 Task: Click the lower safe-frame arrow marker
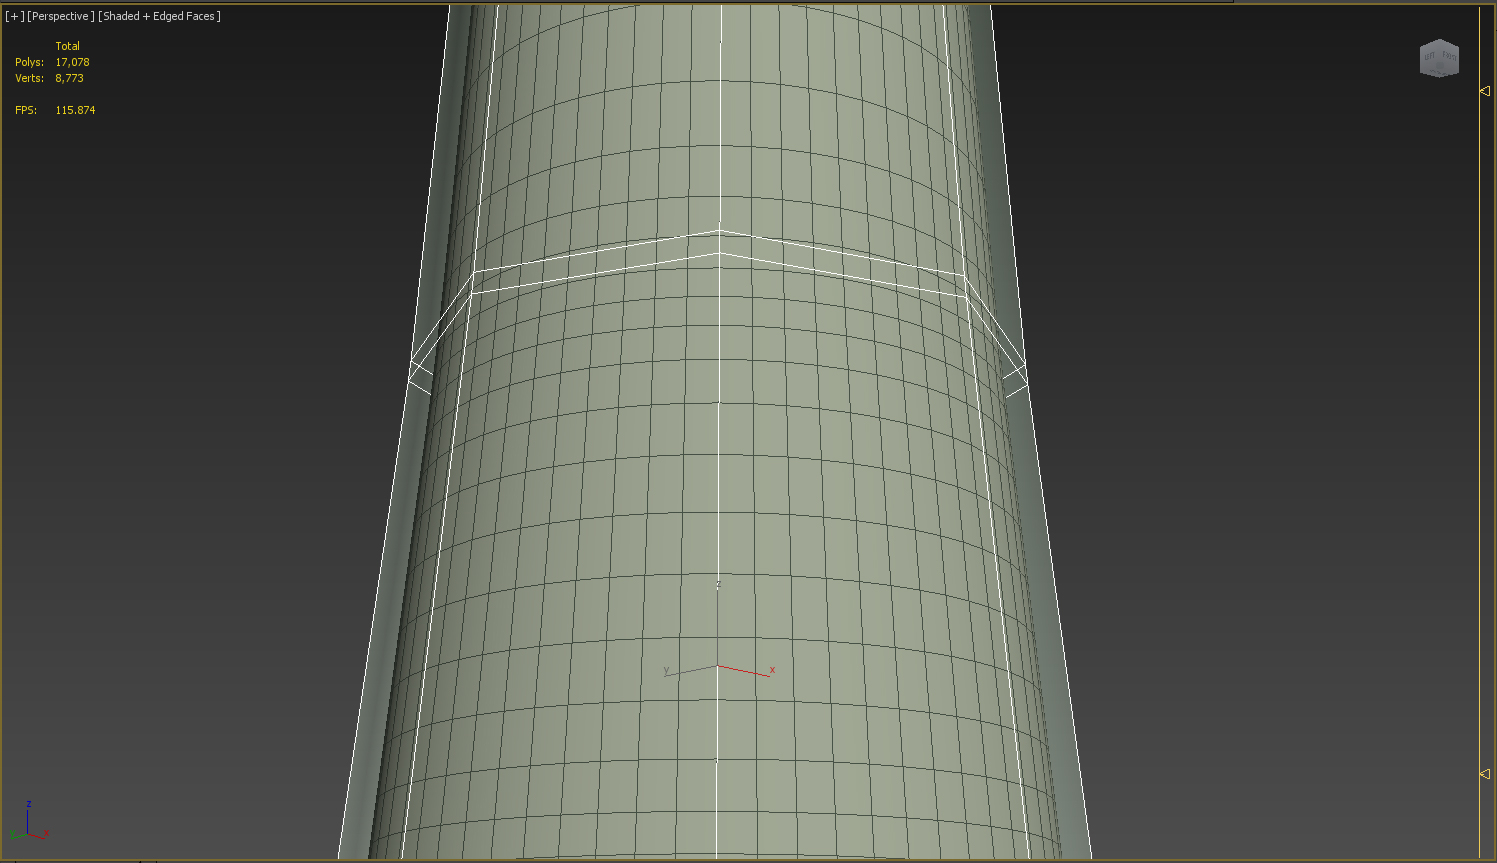(x=1485, y=774)
